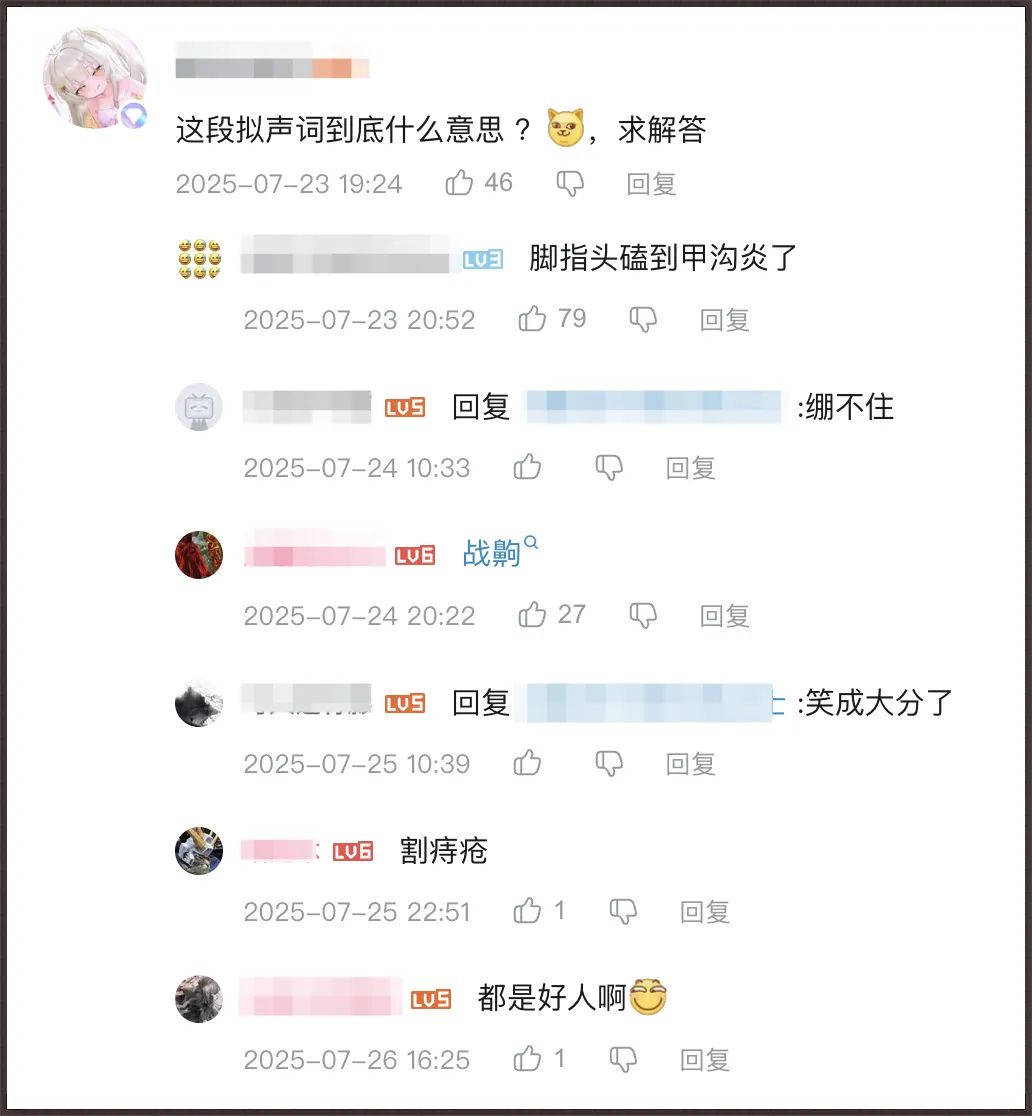Screen dimensions: 1032x1116
Task: Open the blurred mentioned user in 绷不住 reply
Action: pyautogui.click(x=652, y=407)
